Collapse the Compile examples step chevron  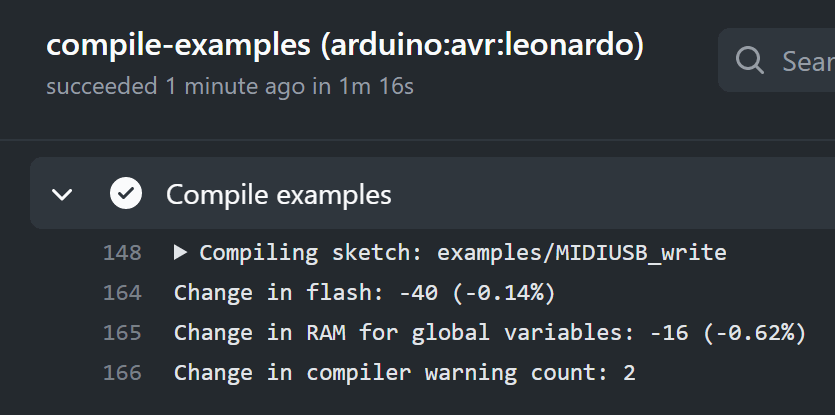(62, 194)
